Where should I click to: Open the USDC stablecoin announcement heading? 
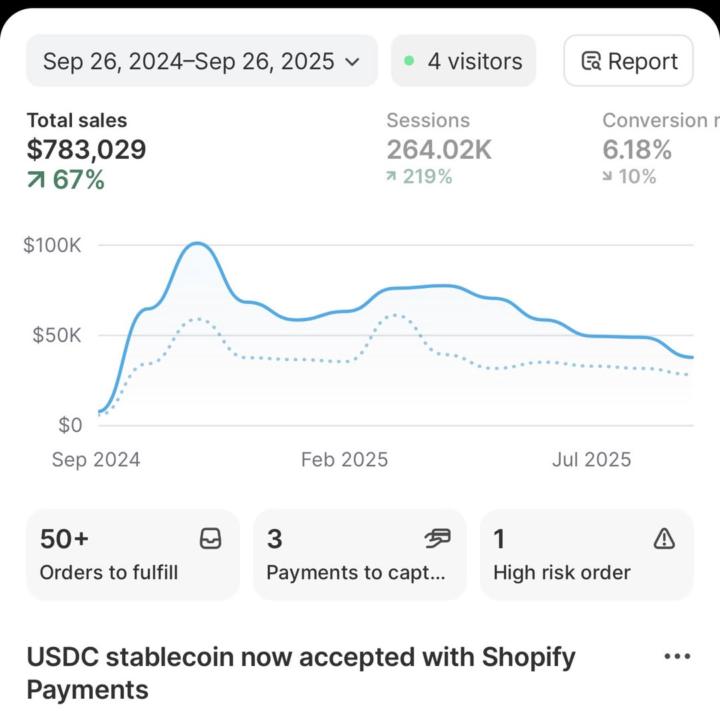[300, 673]
